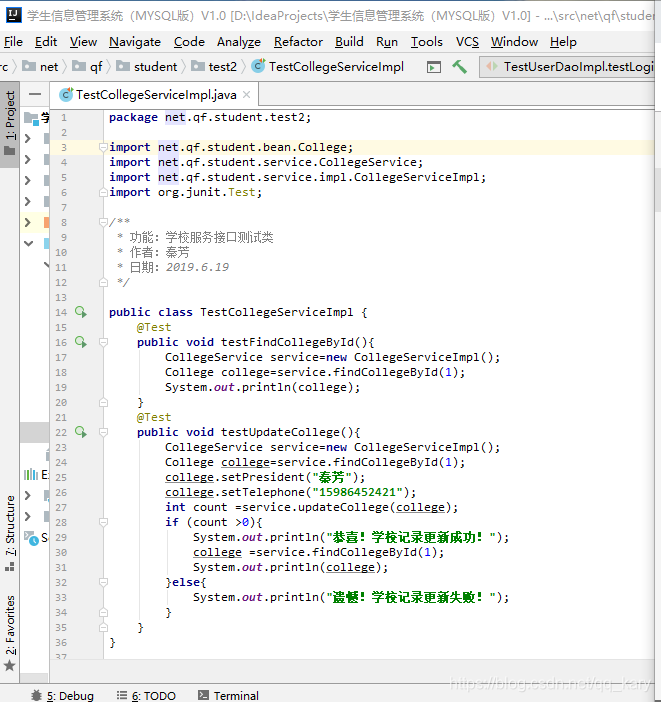Build the project with the hammer icon
Viewport: 661px width, 702px height.
pos(459,67)
